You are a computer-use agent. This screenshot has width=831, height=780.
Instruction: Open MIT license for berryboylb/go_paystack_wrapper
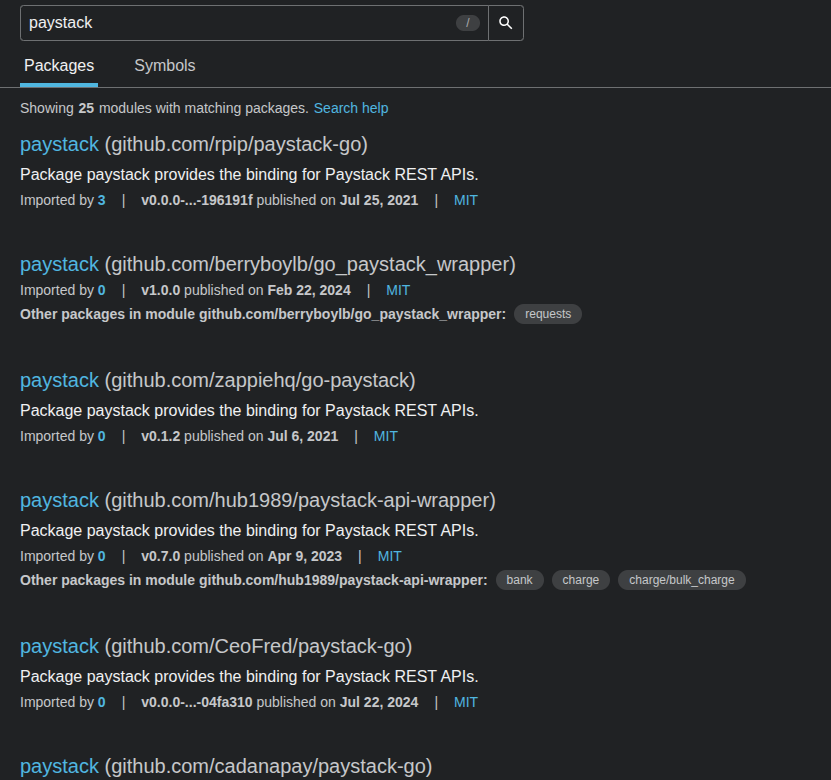tap(398, 290)
